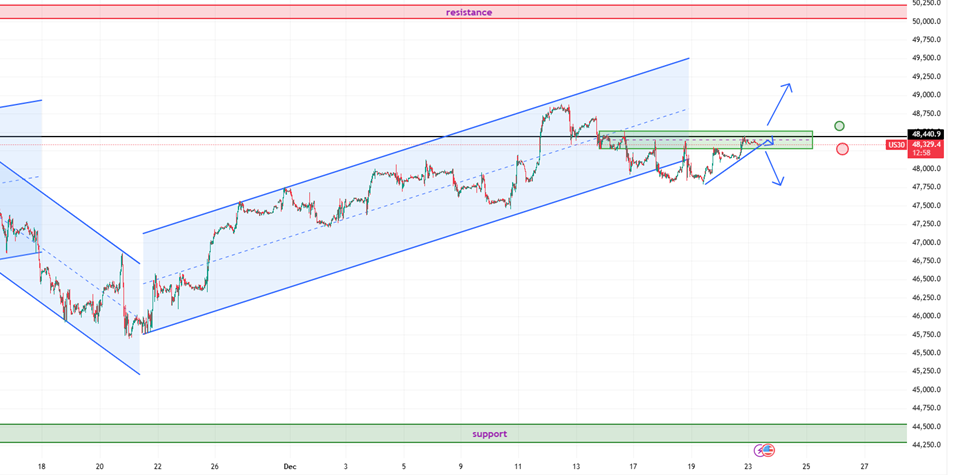Click 46,000.0 on the price scale

[x=928, y=316]
